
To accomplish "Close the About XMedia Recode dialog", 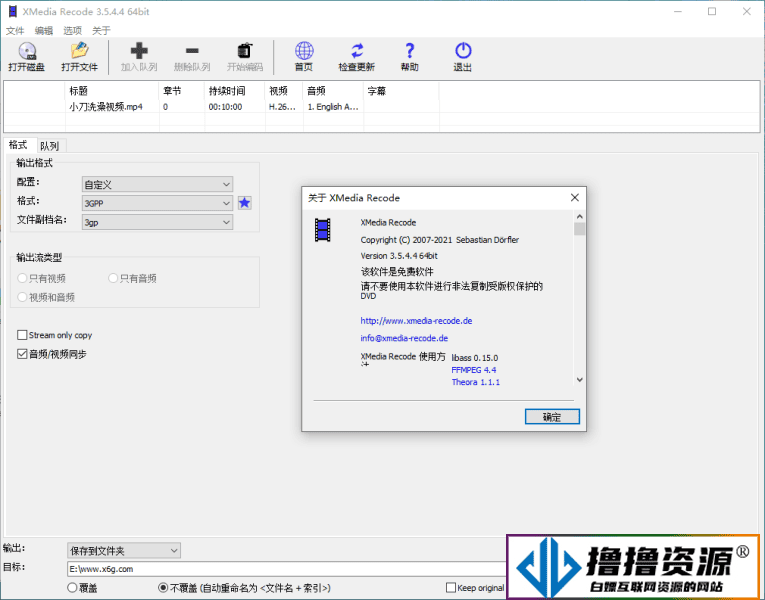I will [575, 198].
